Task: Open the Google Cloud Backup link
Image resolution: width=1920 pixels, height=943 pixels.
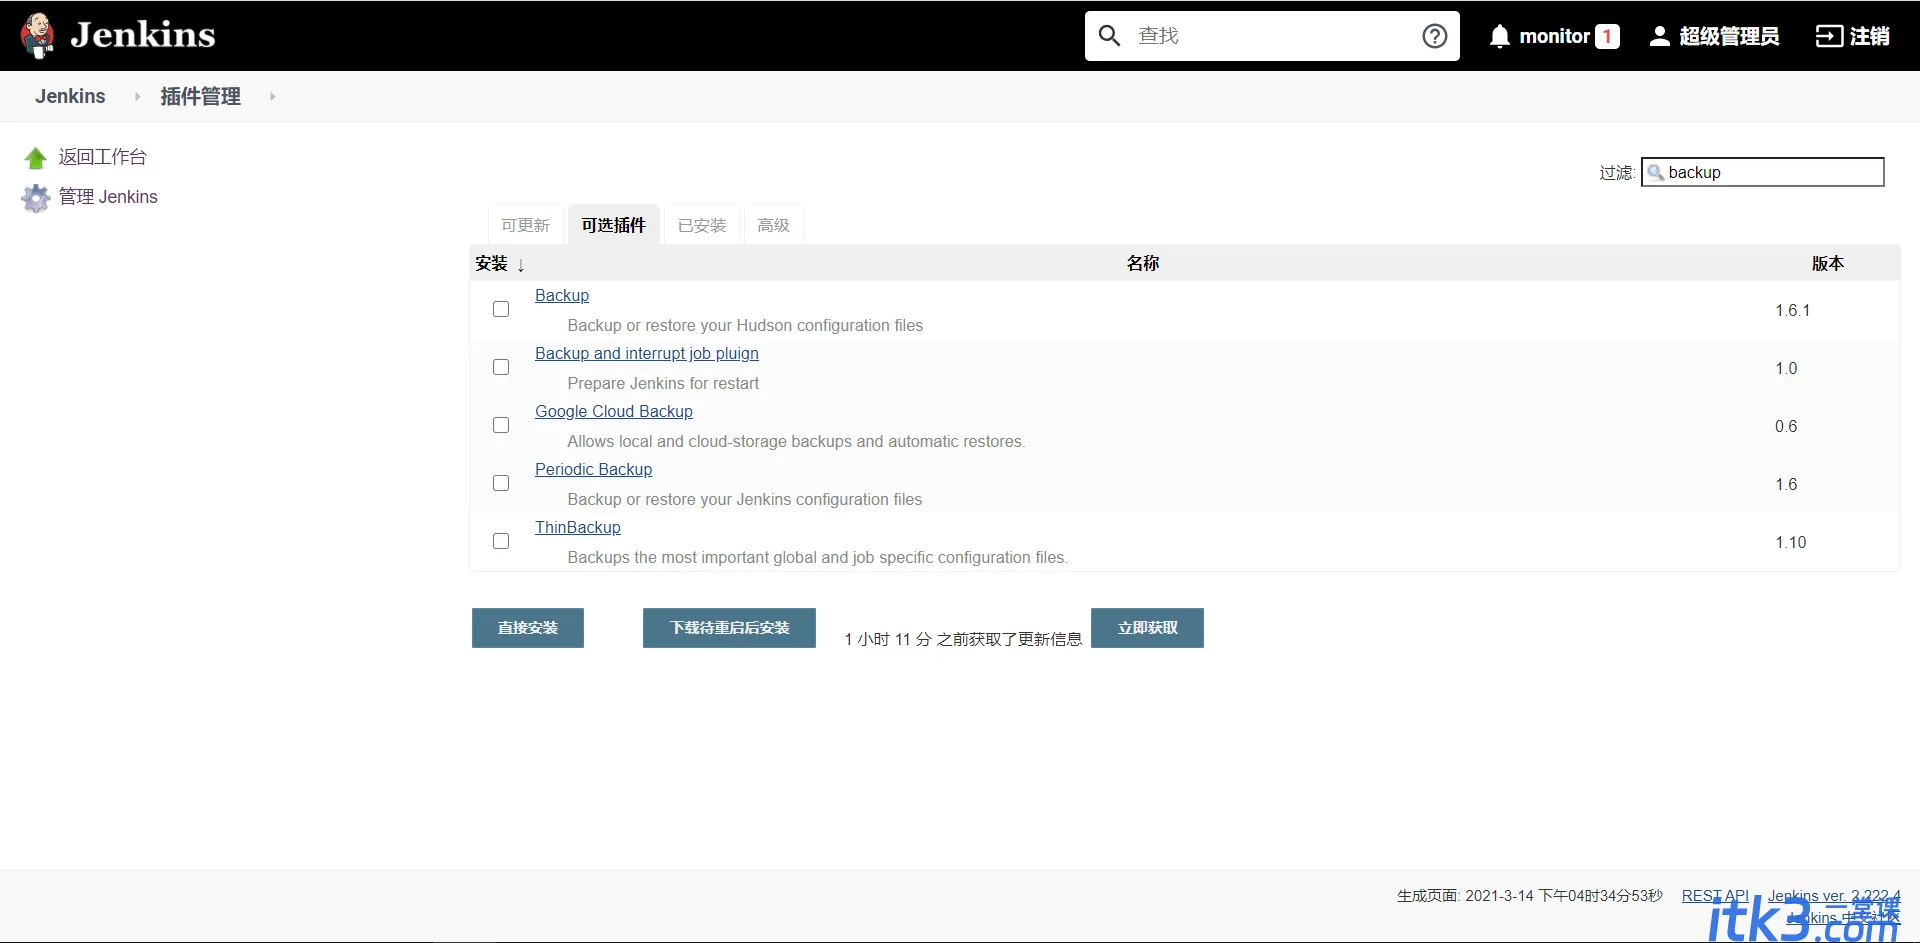Action: pos(614,412)
